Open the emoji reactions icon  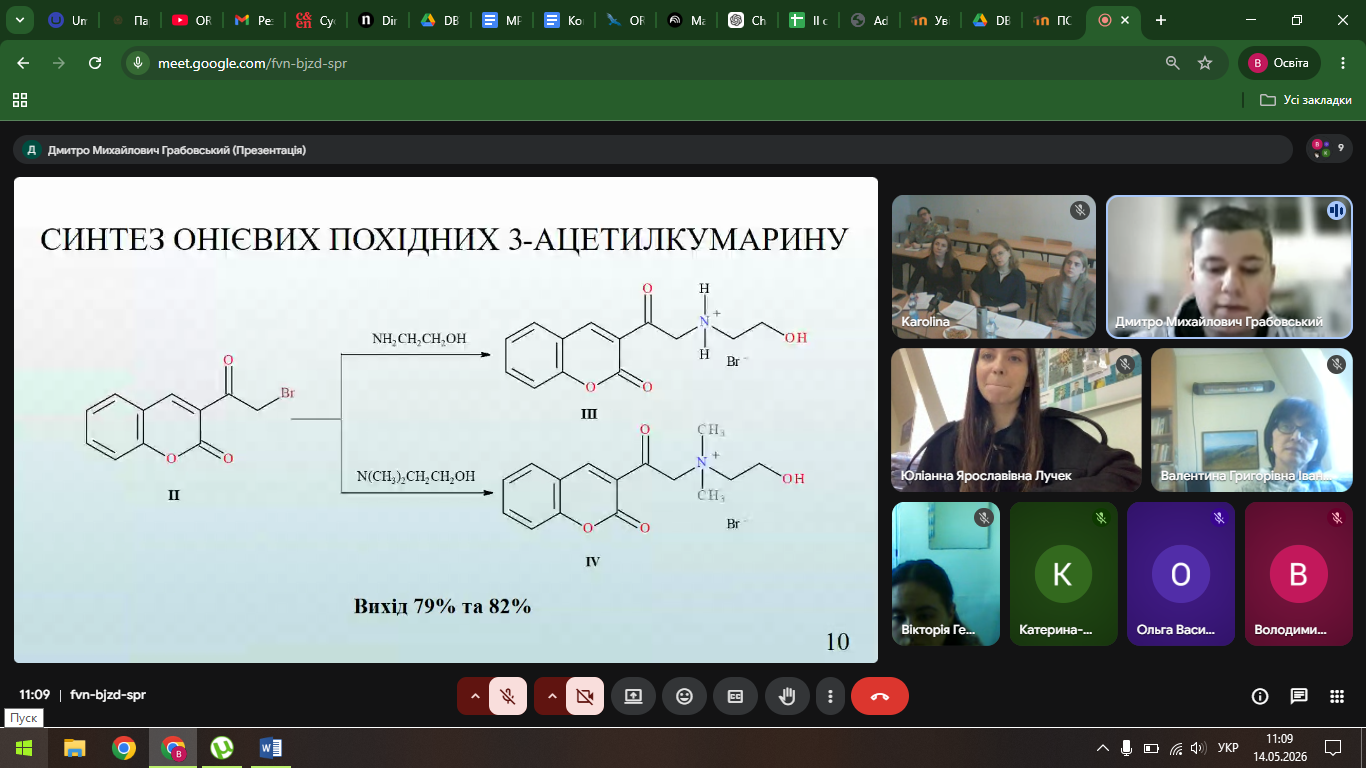pyautogui.click(x=684, y=696)
